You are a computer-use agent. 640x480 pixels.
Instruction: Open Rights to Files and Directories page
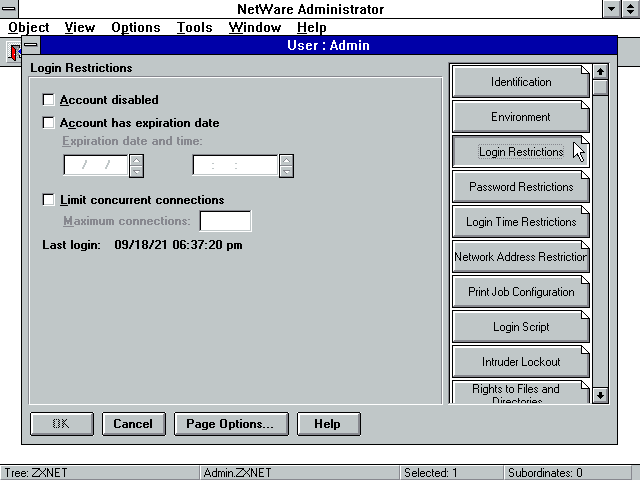521,393
